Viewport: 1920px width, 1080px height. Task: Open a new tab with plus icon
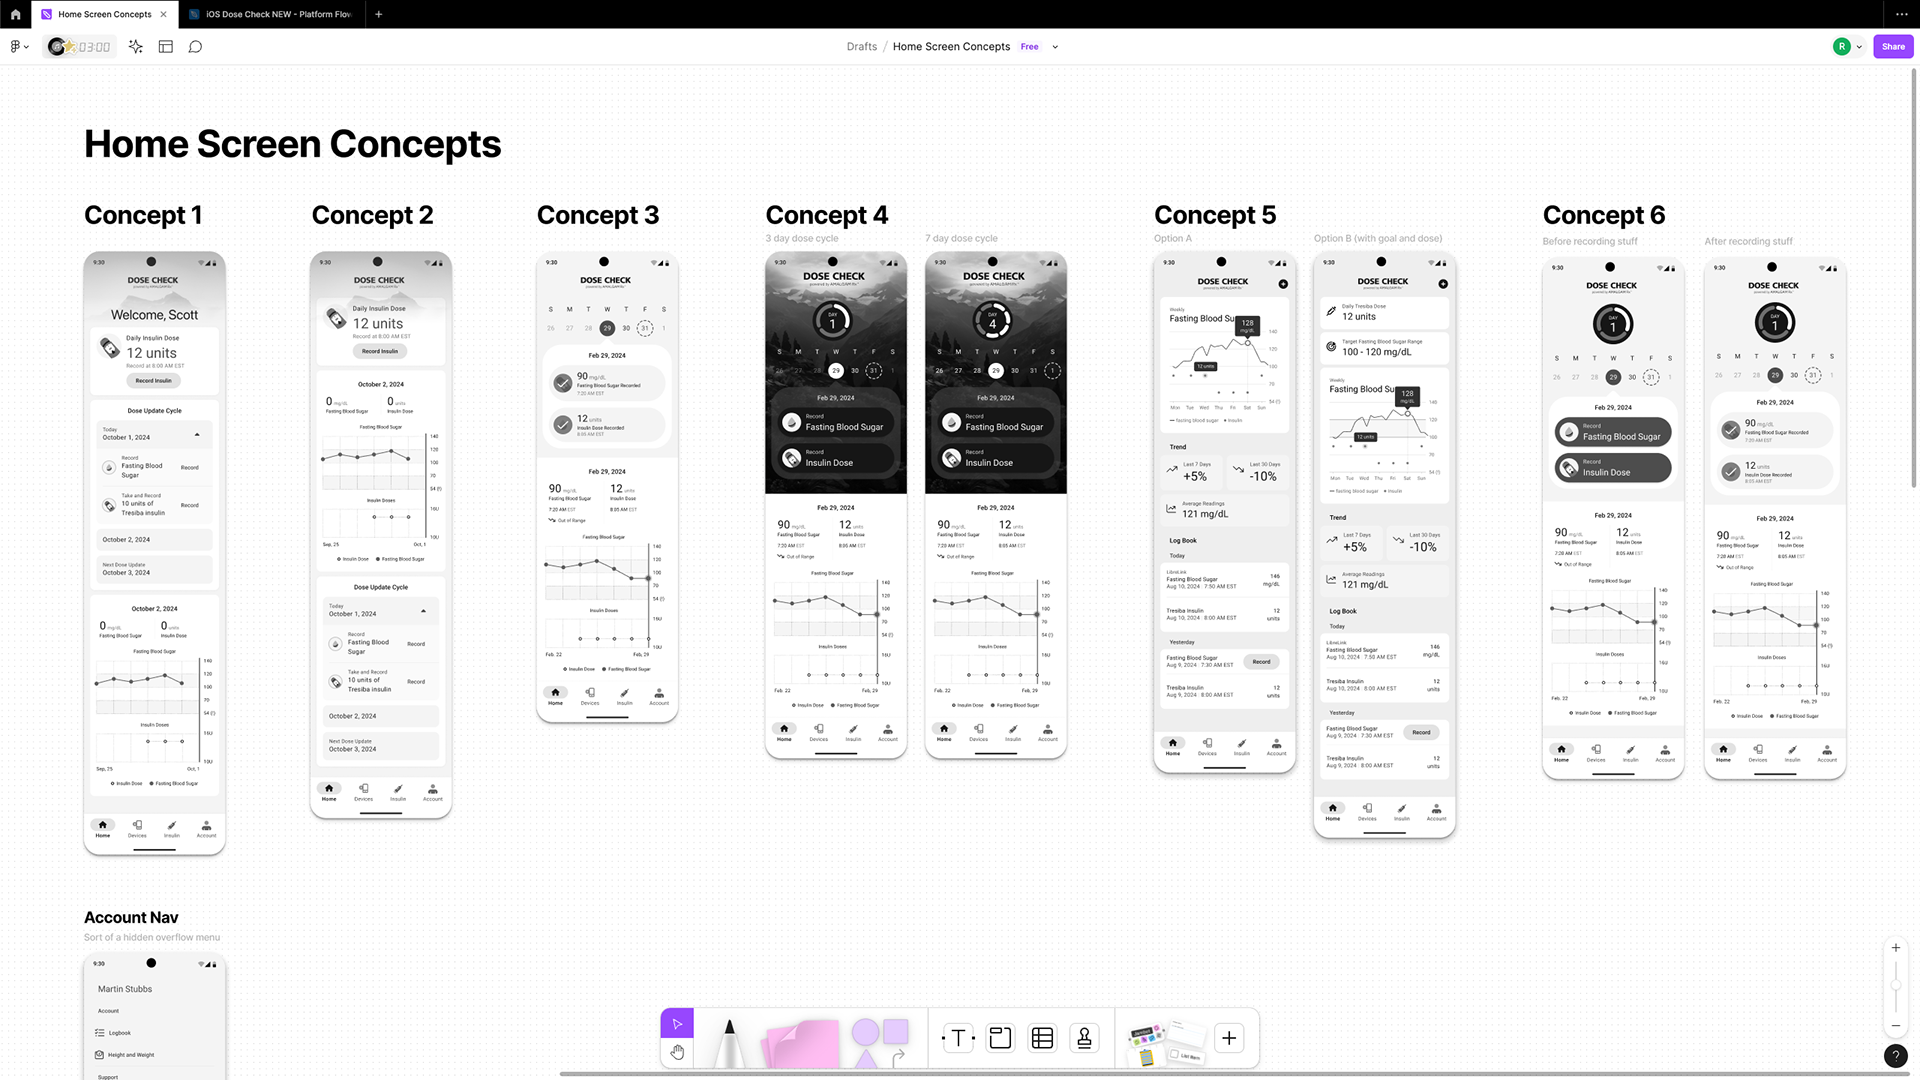[x=378, y=14]
